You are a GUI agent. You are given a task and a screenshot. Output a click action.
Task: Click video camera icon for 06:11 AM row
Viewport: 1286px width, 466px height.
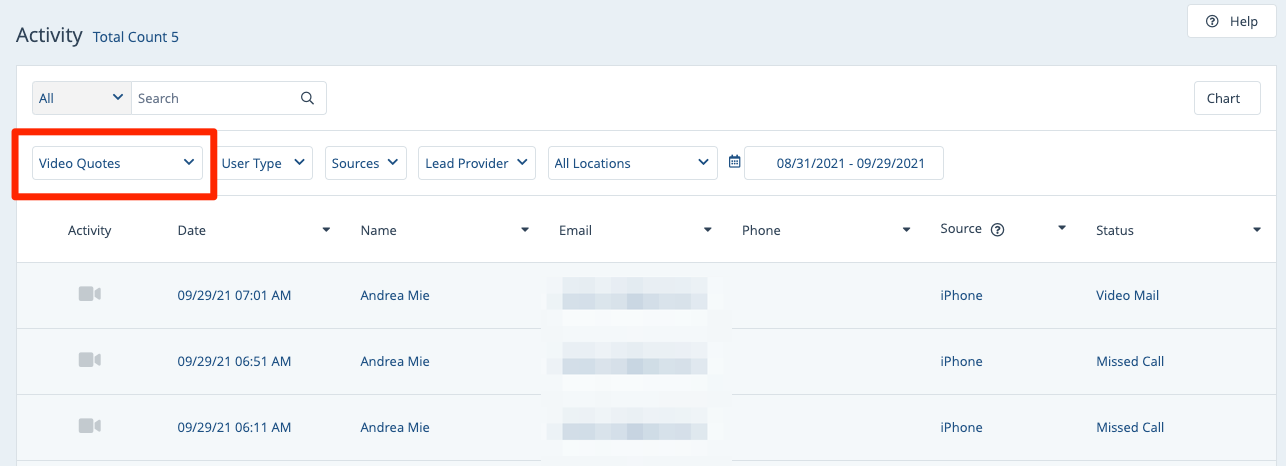pyautogui.click(x=90, y=426)
